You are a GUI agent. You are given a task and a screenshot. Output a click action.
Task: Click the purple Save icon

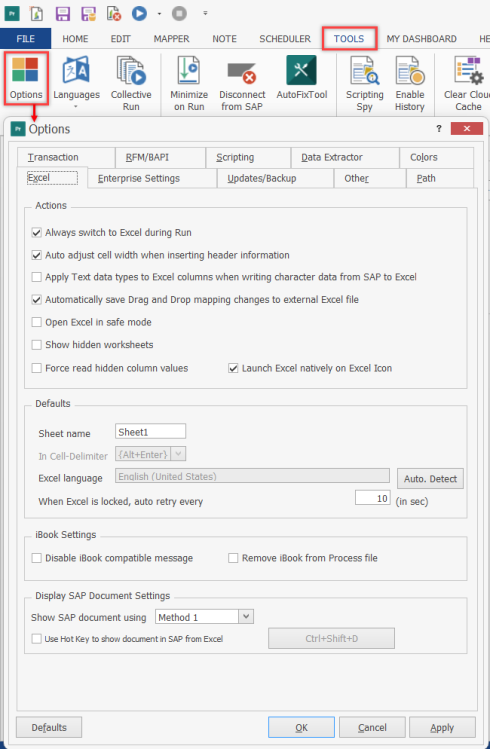pos(63,14)
